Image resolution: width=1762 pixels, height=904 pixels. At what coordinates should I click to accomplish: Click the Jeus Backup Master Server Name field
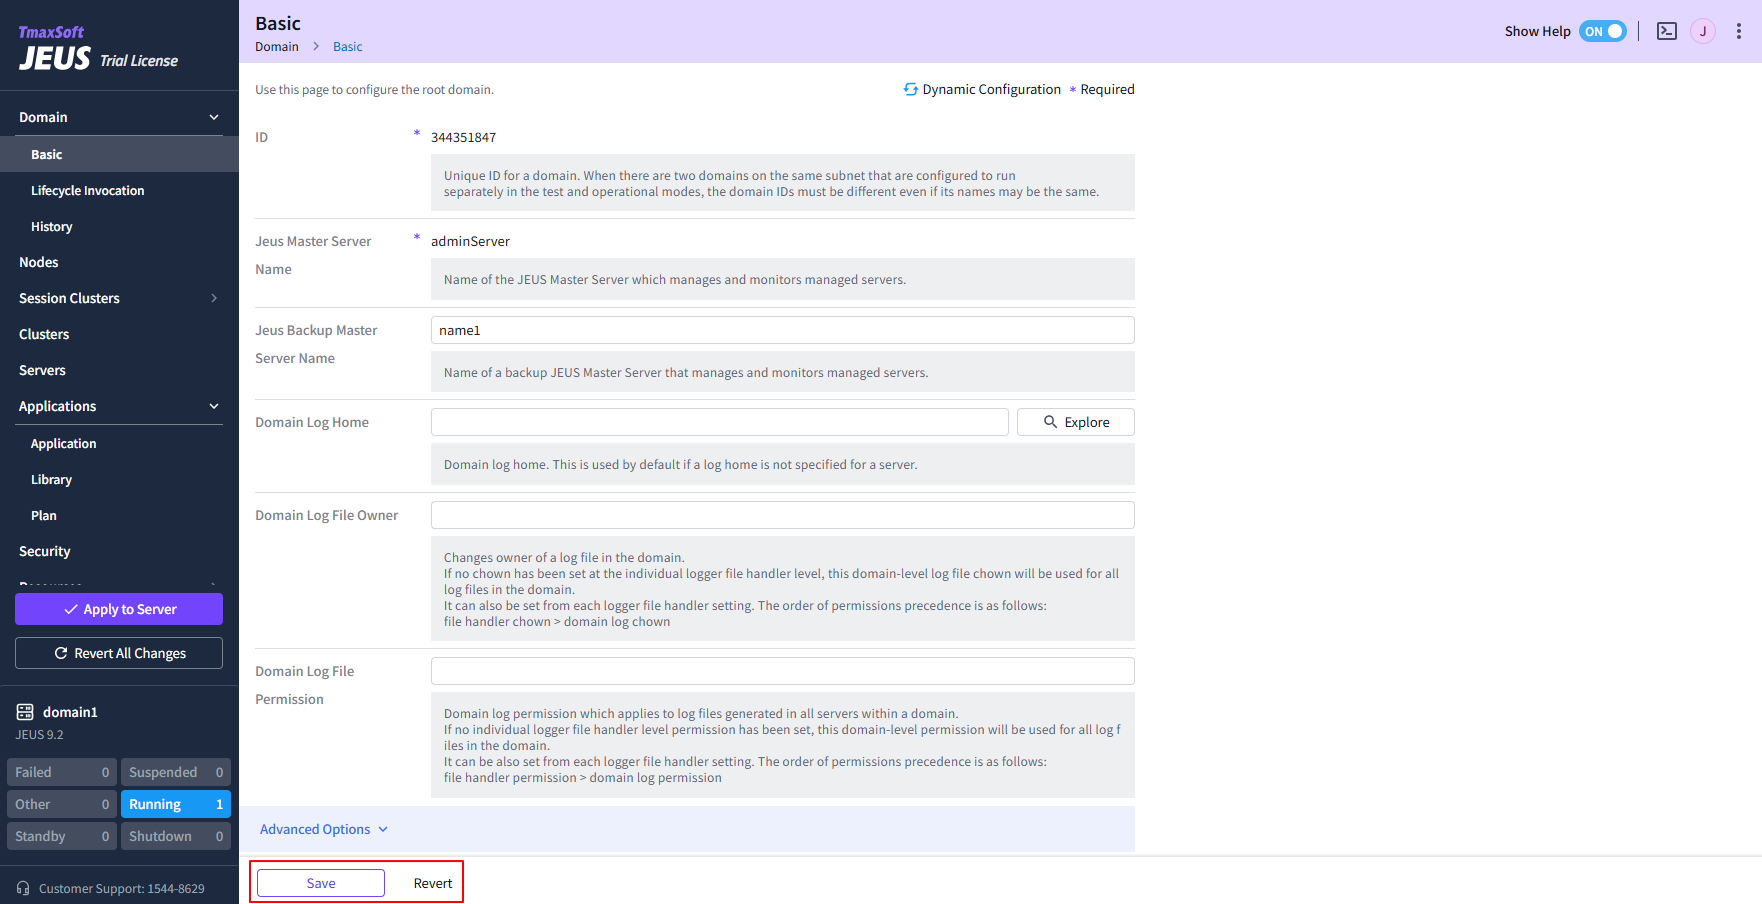coord(782,330)
